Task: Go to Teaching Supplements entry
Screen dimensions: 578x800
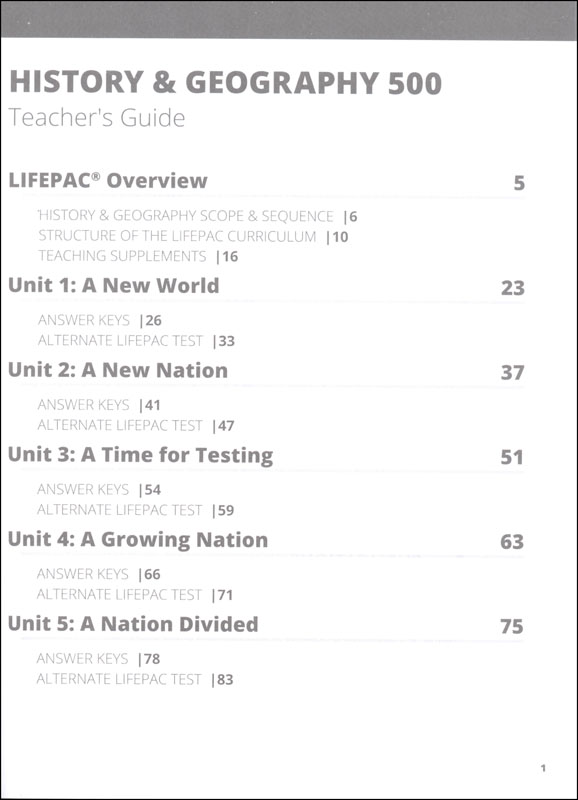Action: [x=138, y=256]
